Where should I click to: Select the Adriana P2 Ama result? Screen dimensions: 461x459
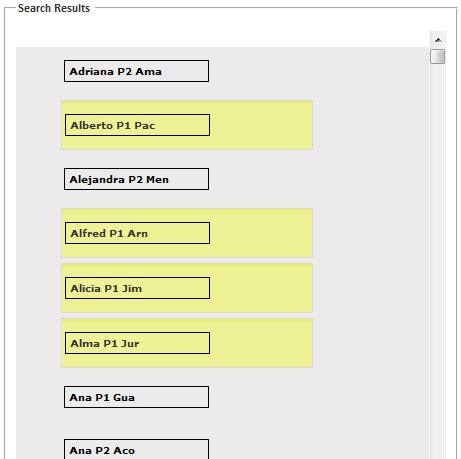tap(136, 71)
